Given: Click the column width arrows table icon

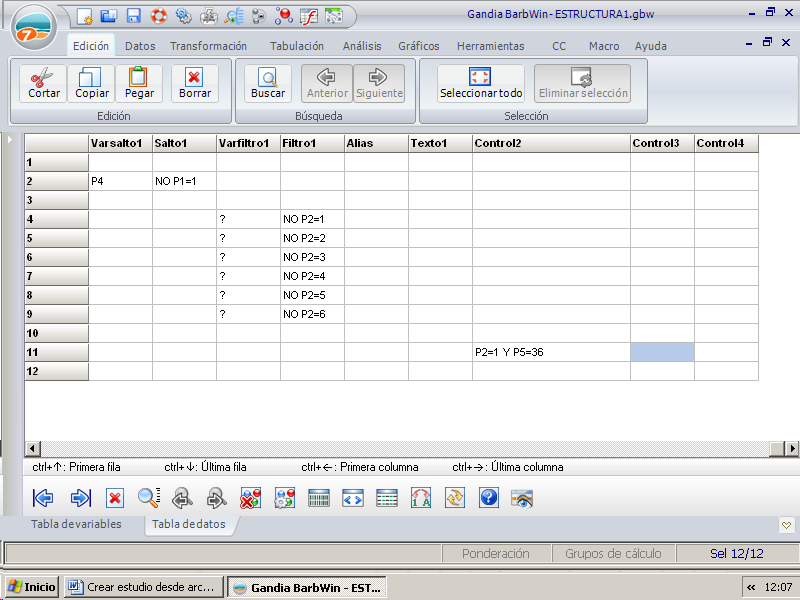Looking at the screenshot, I should click(x=353, y=498).
